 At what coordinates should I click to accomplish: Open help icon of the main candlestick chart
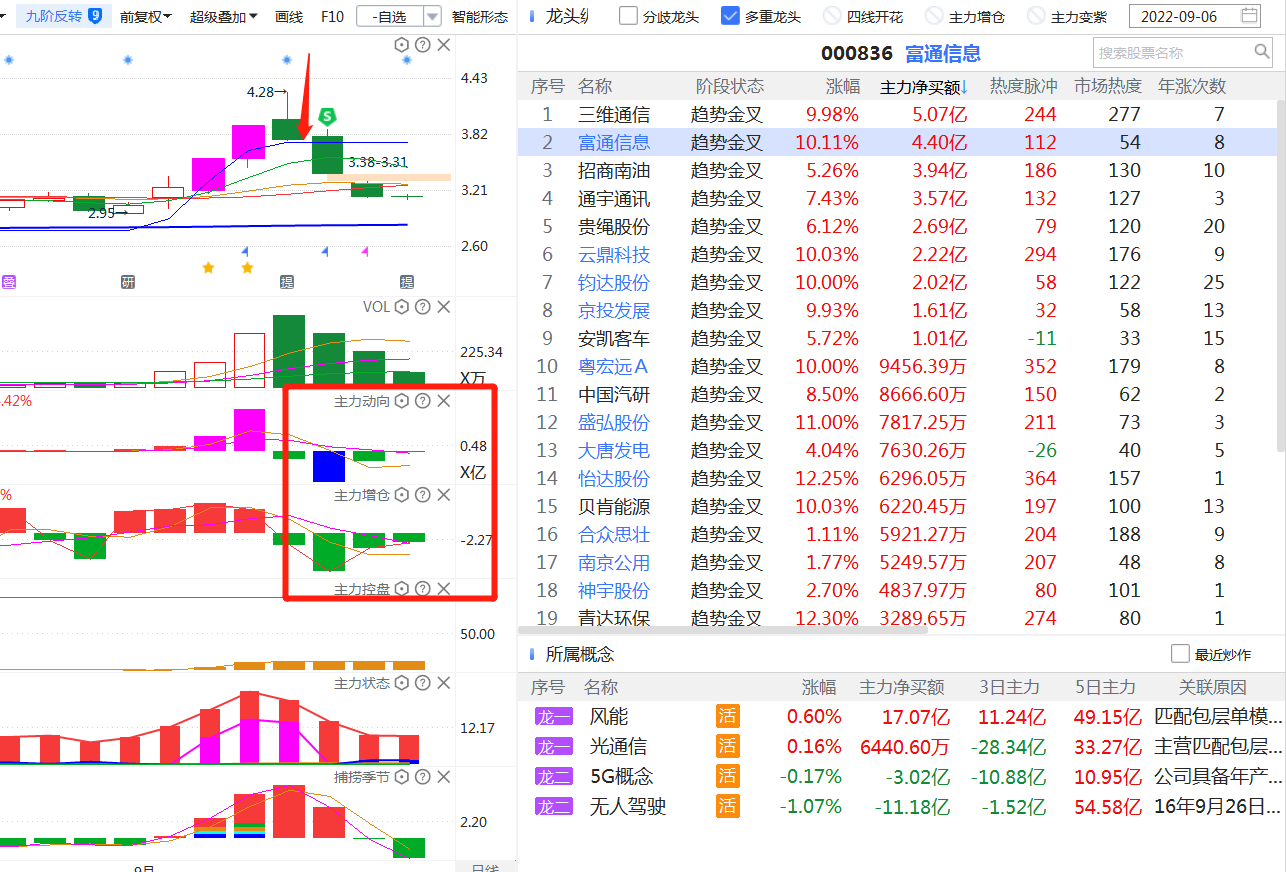[423, 45]
